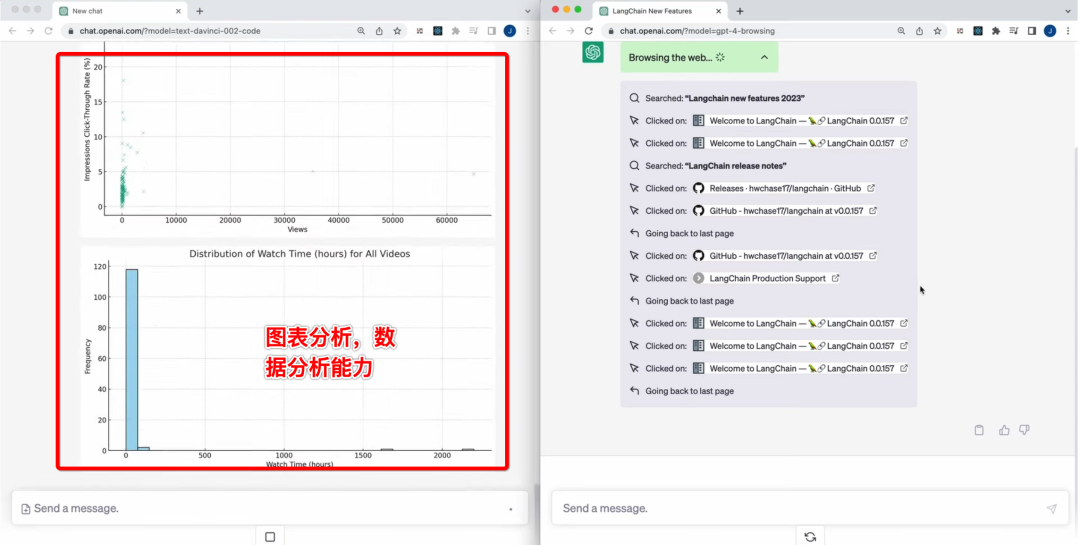This screenshot has width=1080, height=545.
Task: Copy the response with the clipboard icon
Action: click(979, 430)
